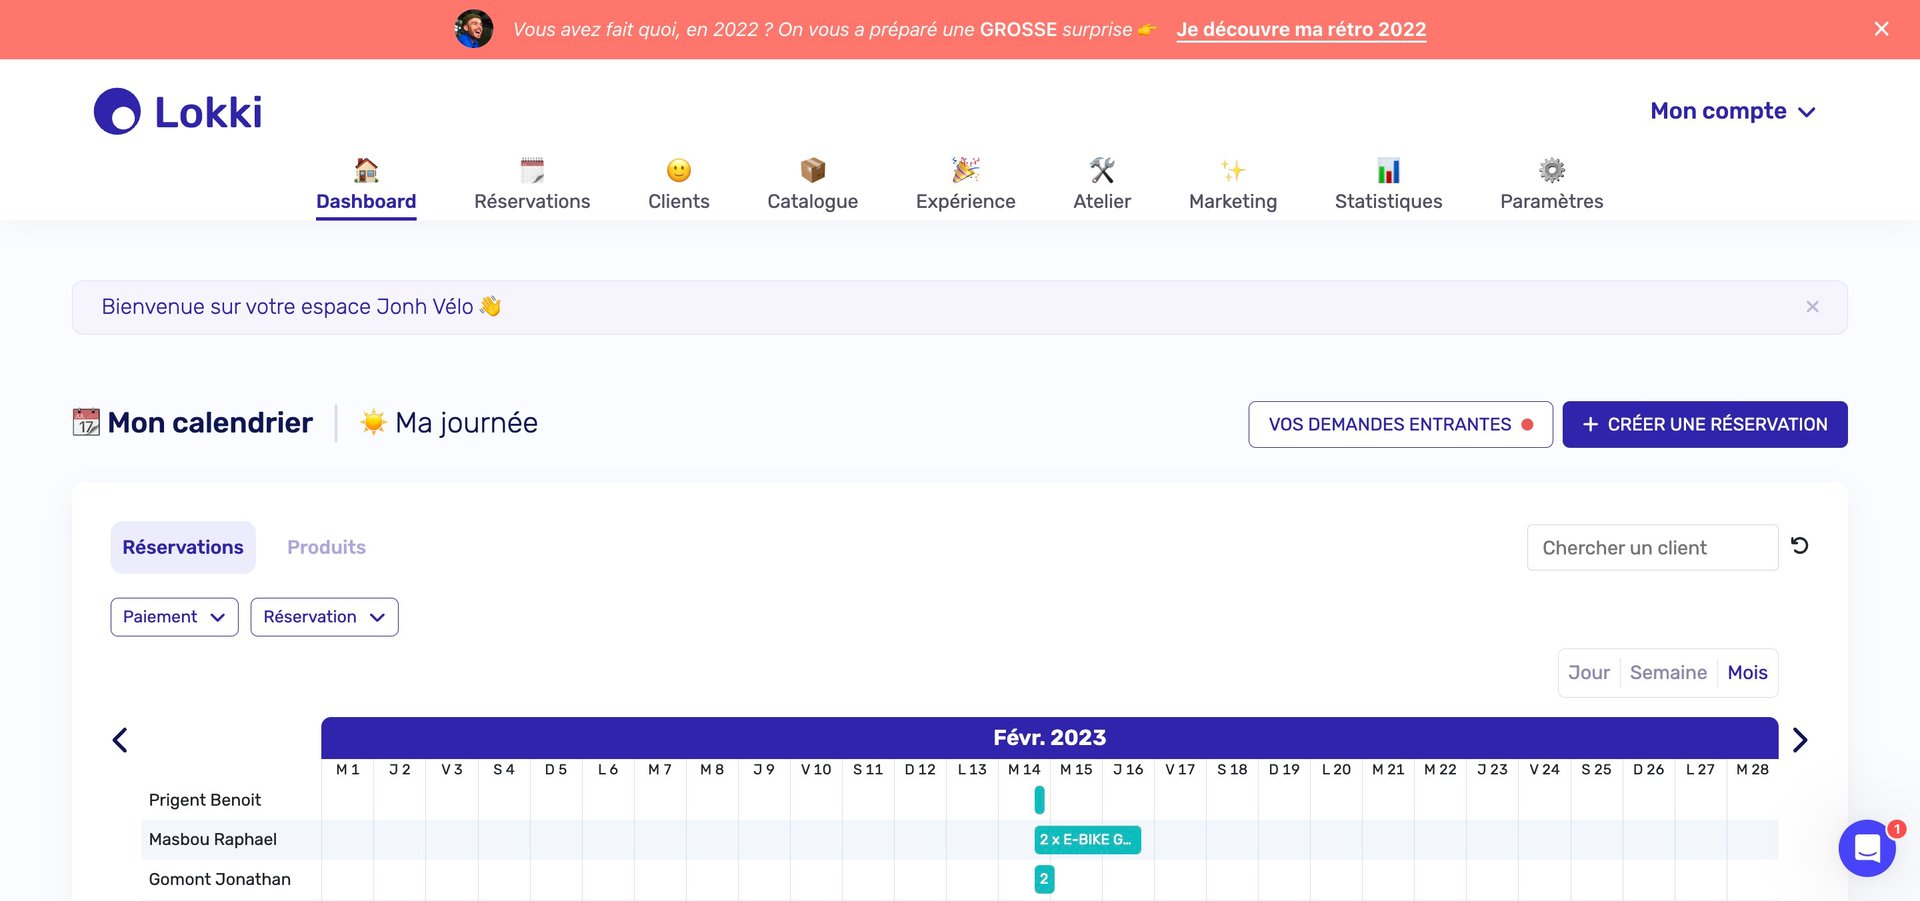Click the Ma journée sun icon

(373, 422)
